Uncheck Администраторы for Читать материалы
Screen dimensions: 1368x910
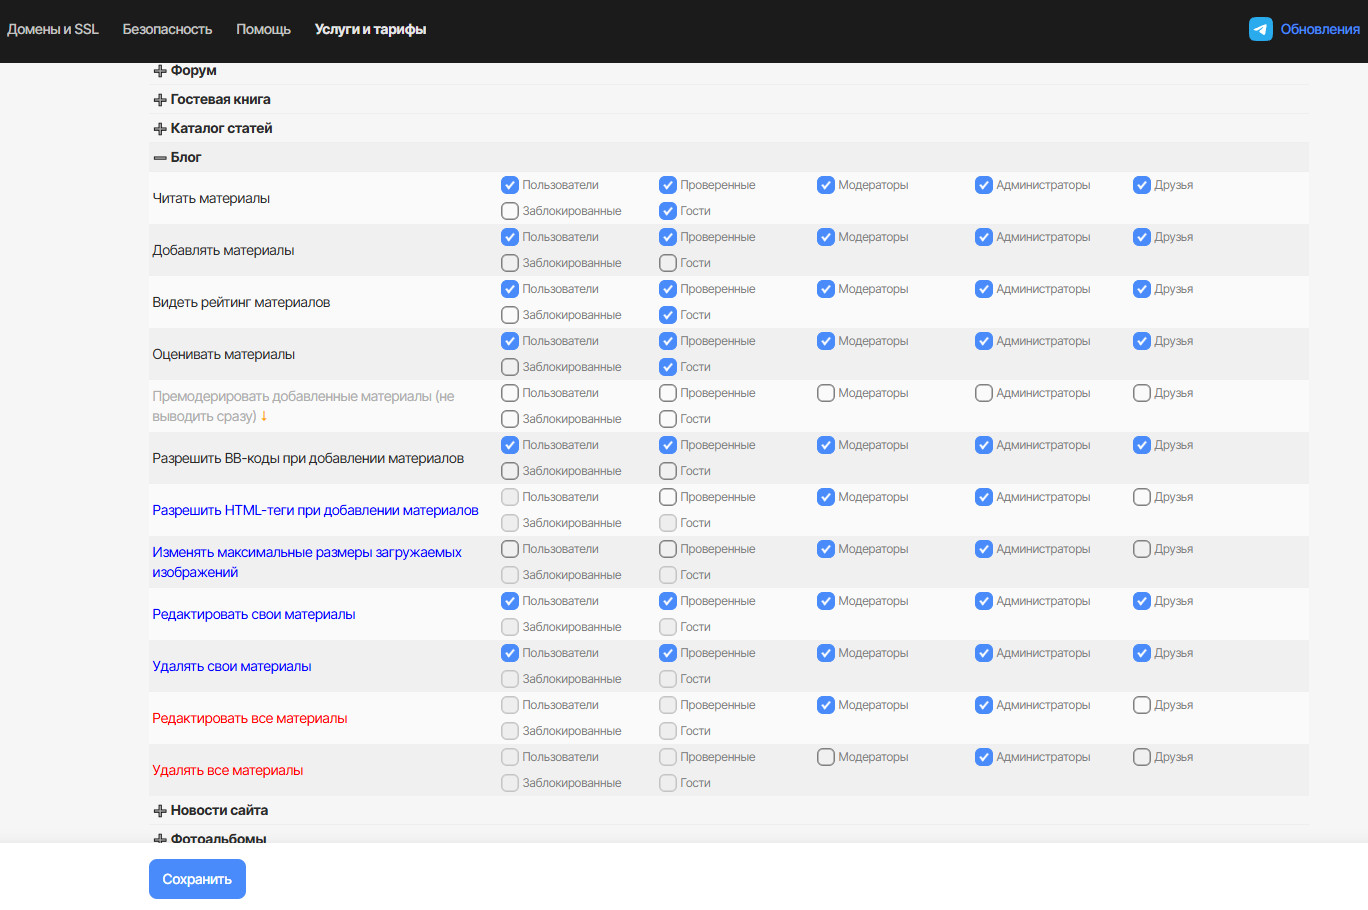(x=984, y=185)
